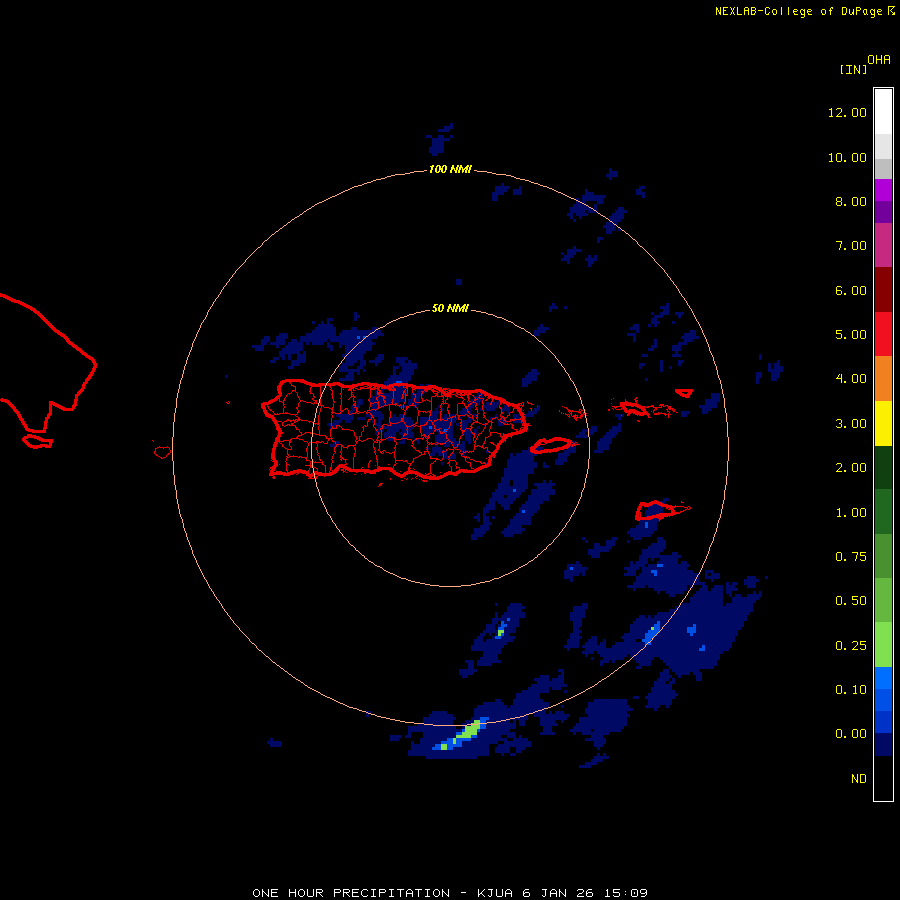This screenshot has width=900, height=900.
Task: Click the light green swatch beside 0.25
Action: click(883, 645)
